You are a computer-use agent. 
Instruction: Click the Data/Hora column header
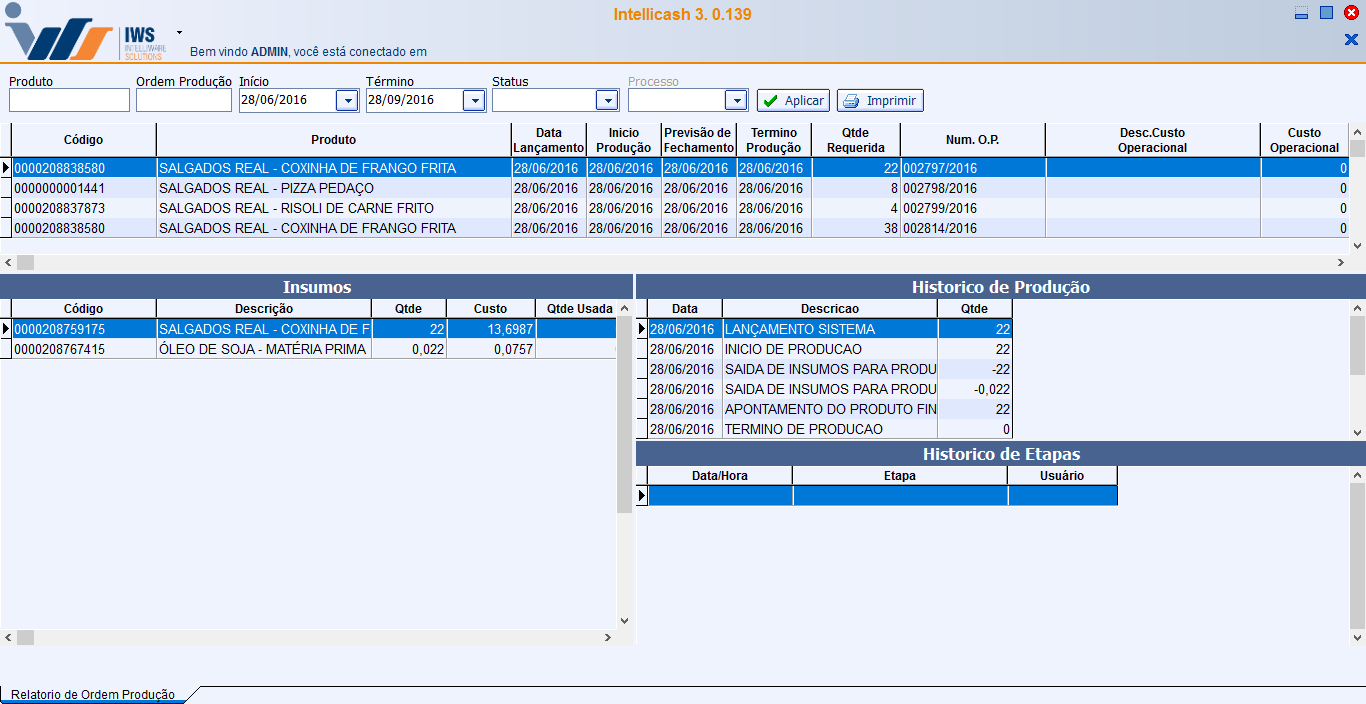point(720,476)
